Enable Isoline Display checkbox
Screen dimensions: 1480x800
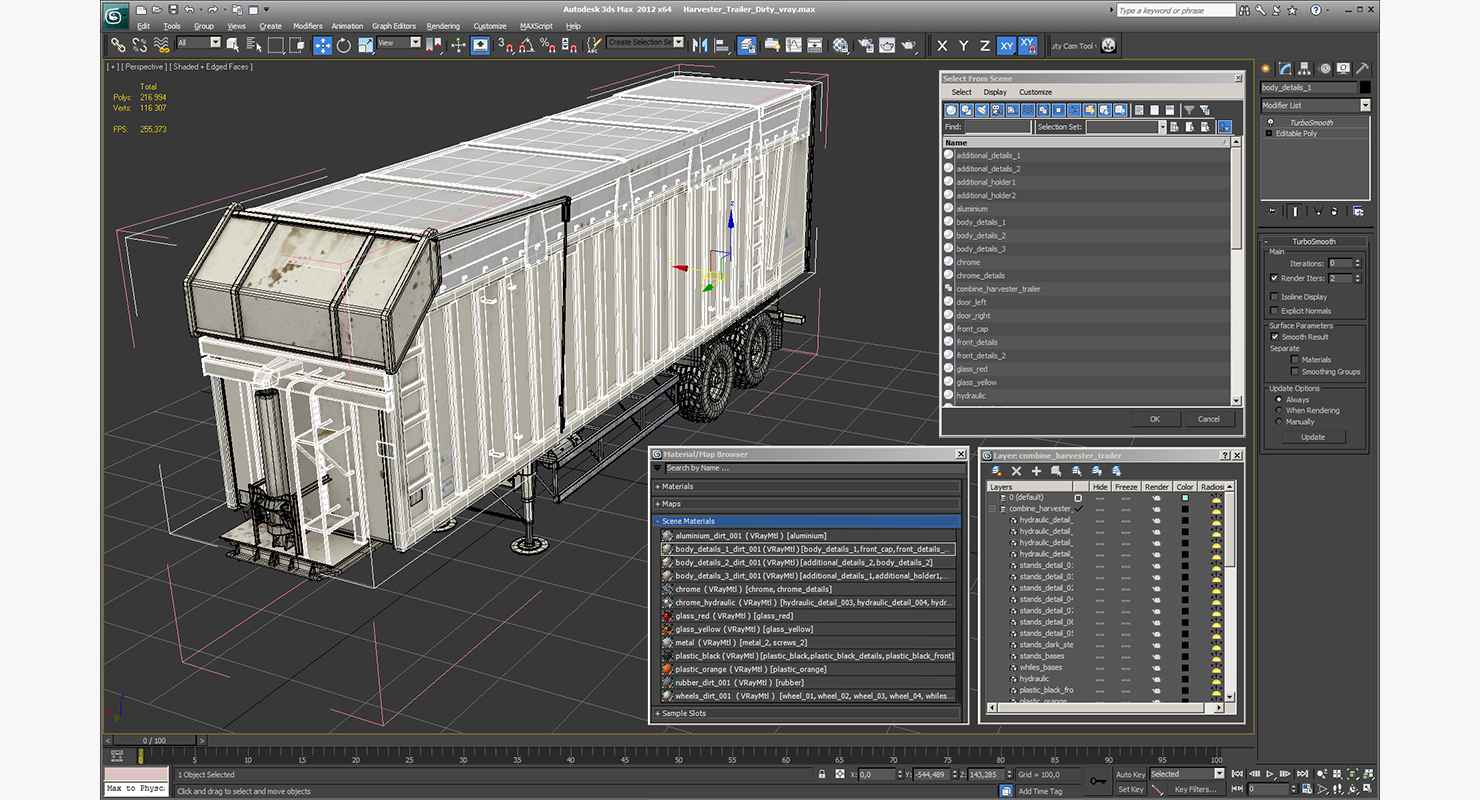pos(1274,297)
